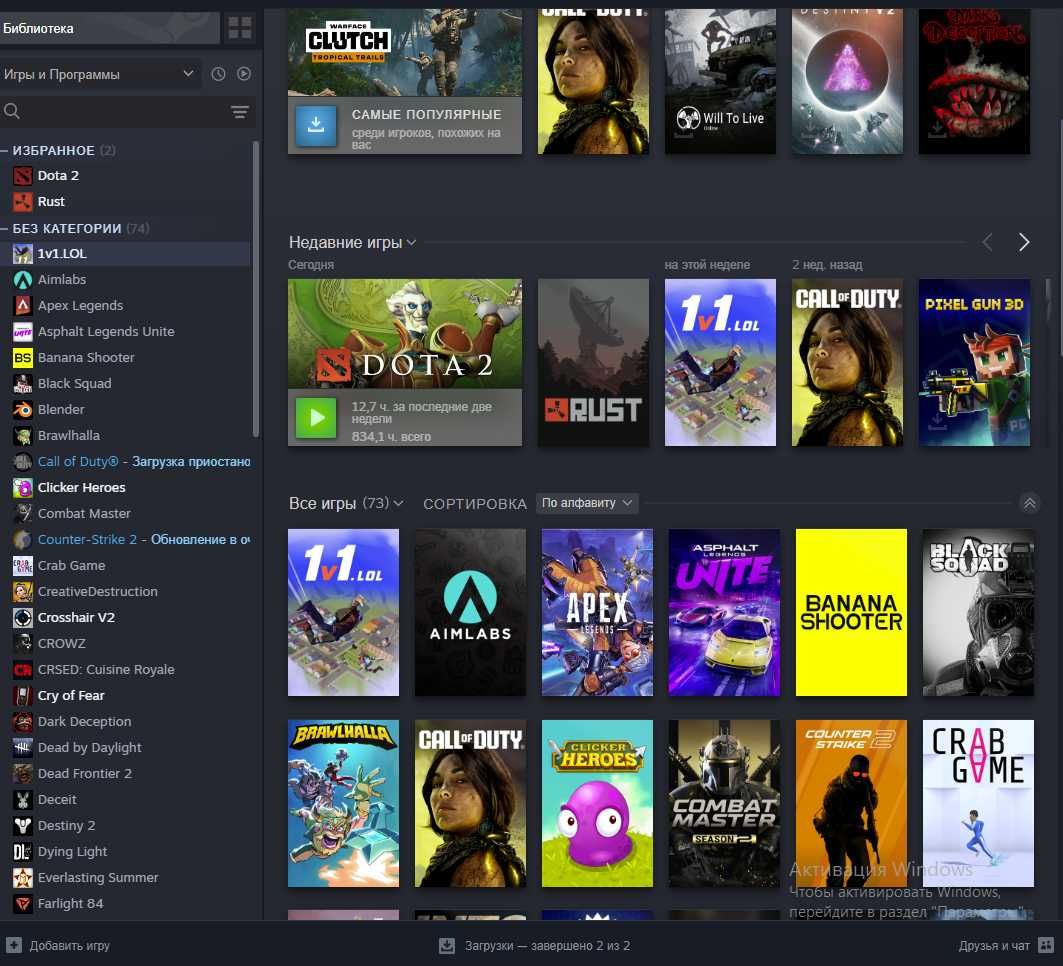The image size is (1063, 966).
Task: Click the Rust icon in favorites
Action: pyautogui.click(x=22, y=201)
